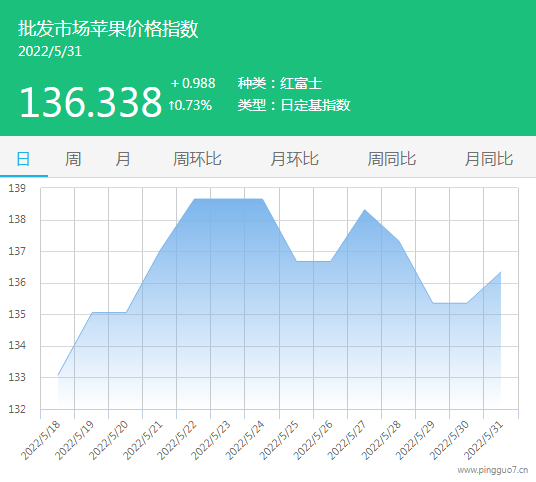Open the 周同比 tab

pyautogui.click(x=392, y=159)
